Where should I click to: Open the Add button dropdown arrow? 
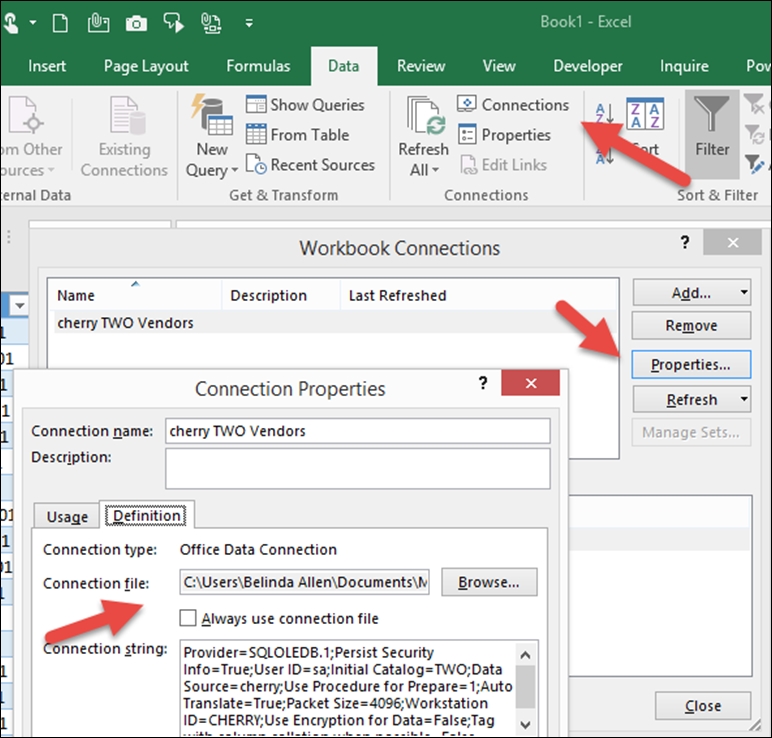tap(744, 292)
